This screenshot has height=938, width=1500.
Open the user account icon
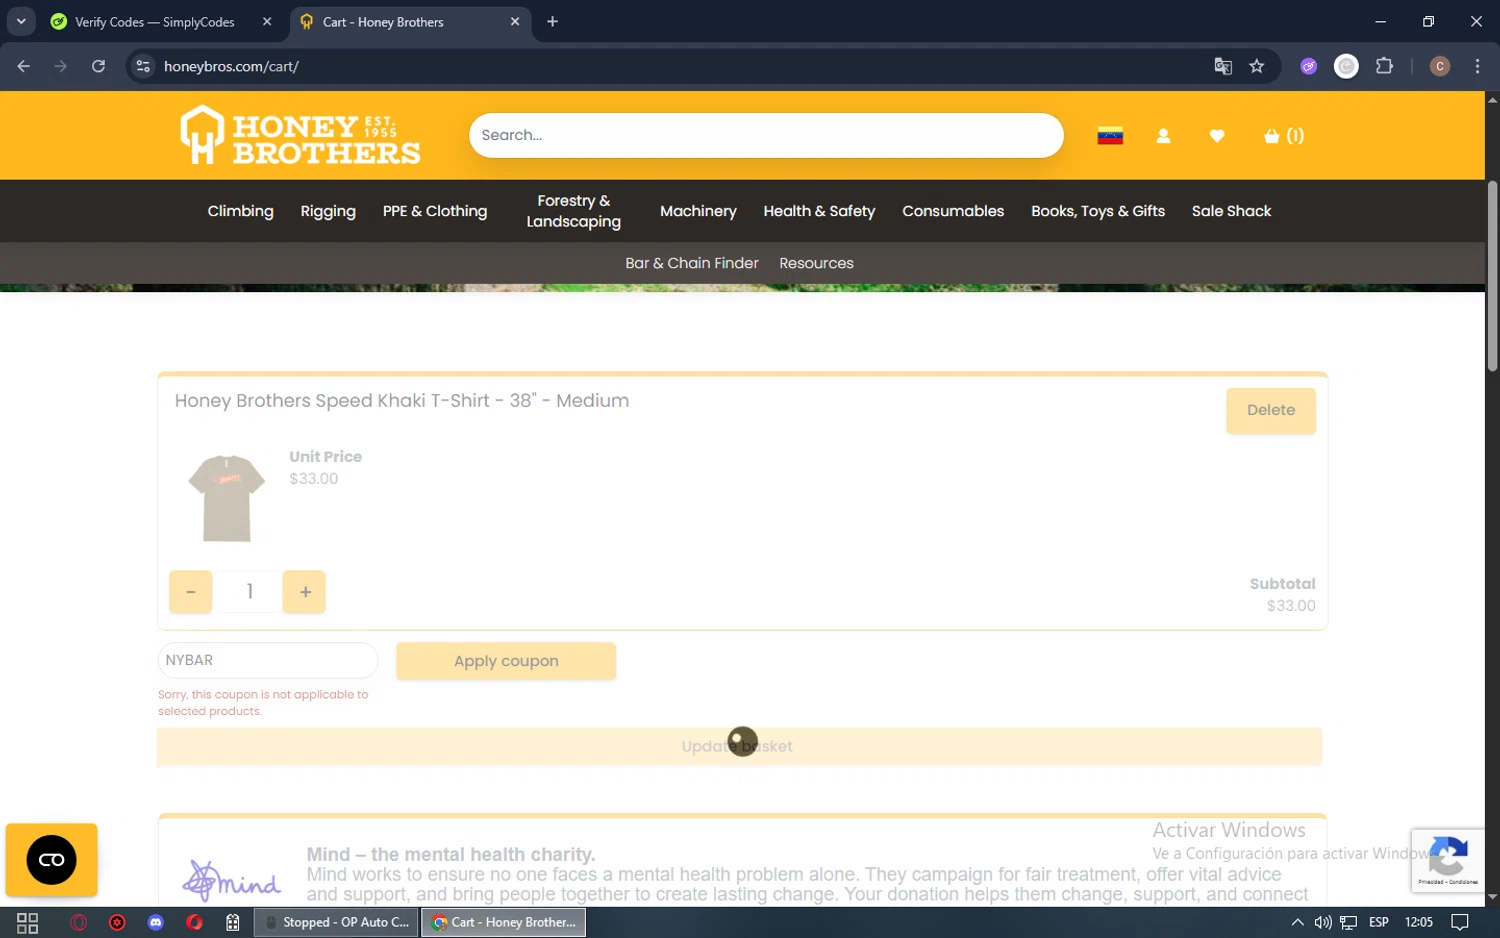(1163, 136)
